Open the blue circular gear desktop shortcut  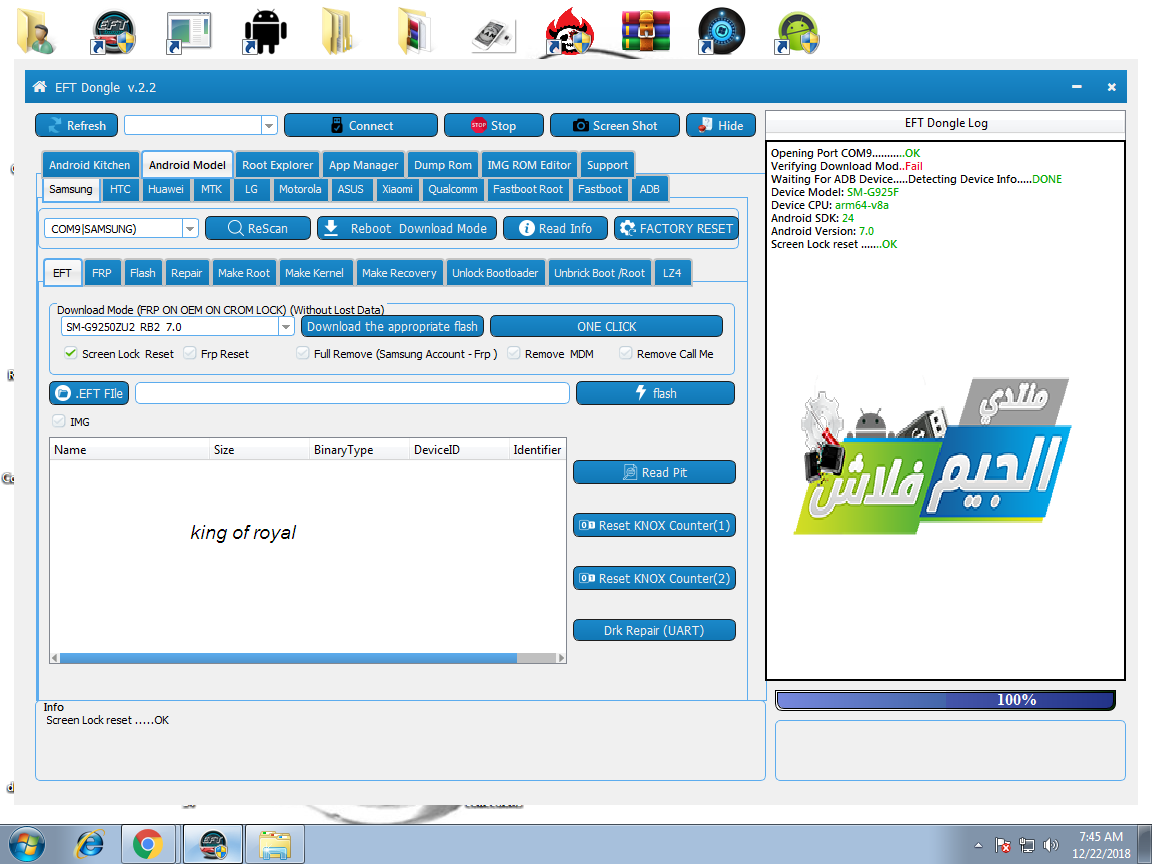[721, 32]
